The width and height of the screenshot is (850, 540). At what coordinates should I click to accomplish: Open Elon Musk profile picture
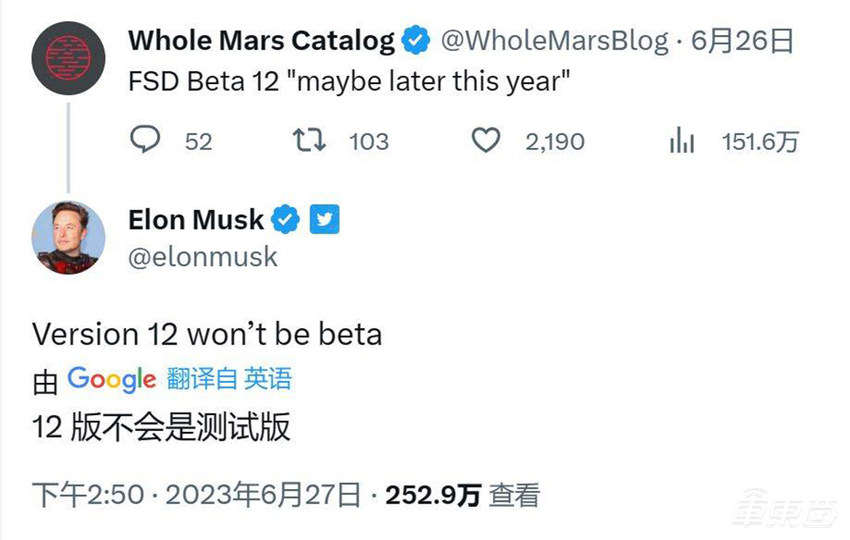68,237
